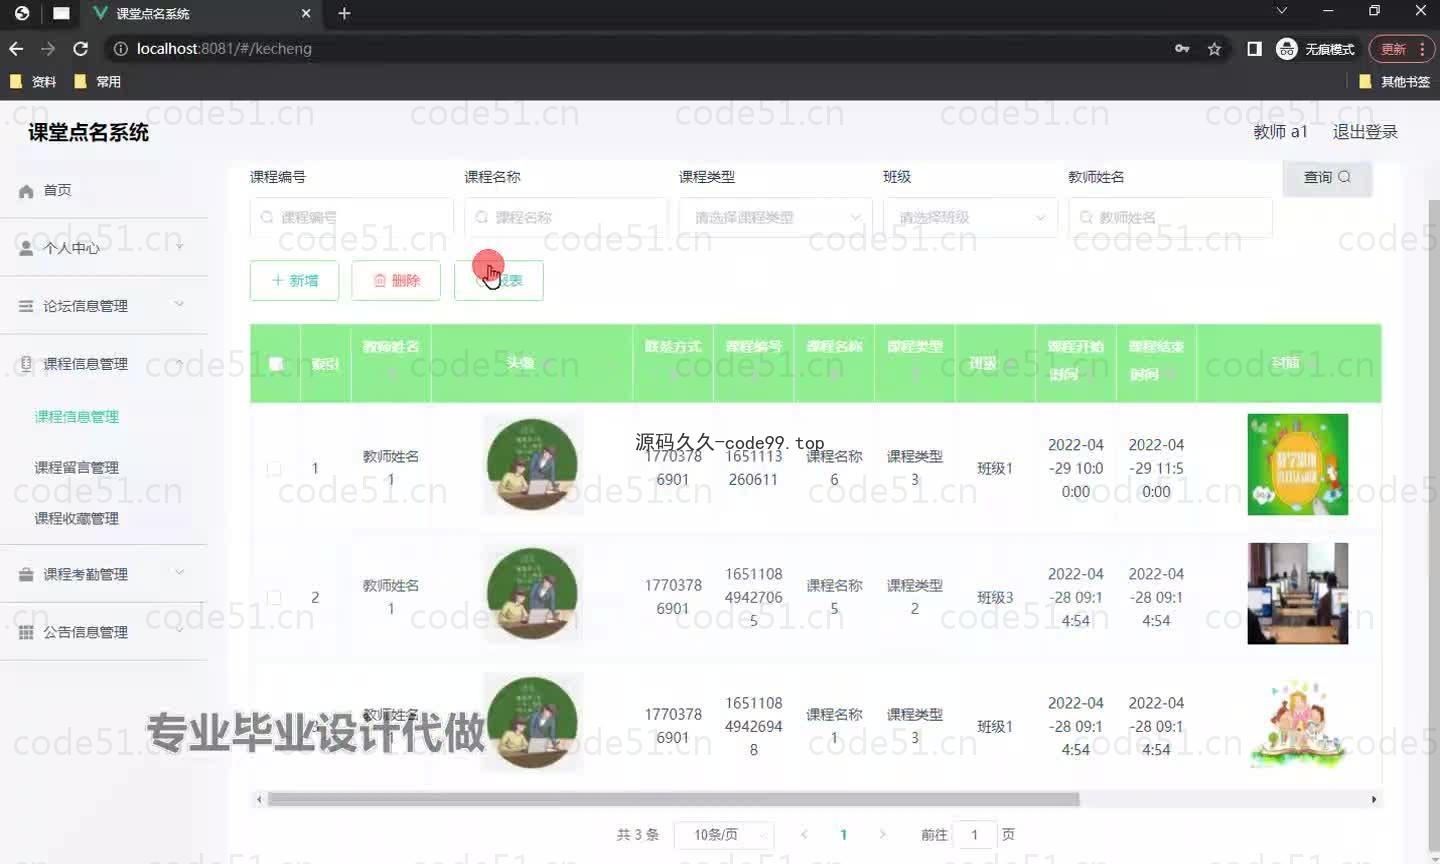Click the horizontal table scrollbar
The image size is (1440, 864).
point(673,799)
